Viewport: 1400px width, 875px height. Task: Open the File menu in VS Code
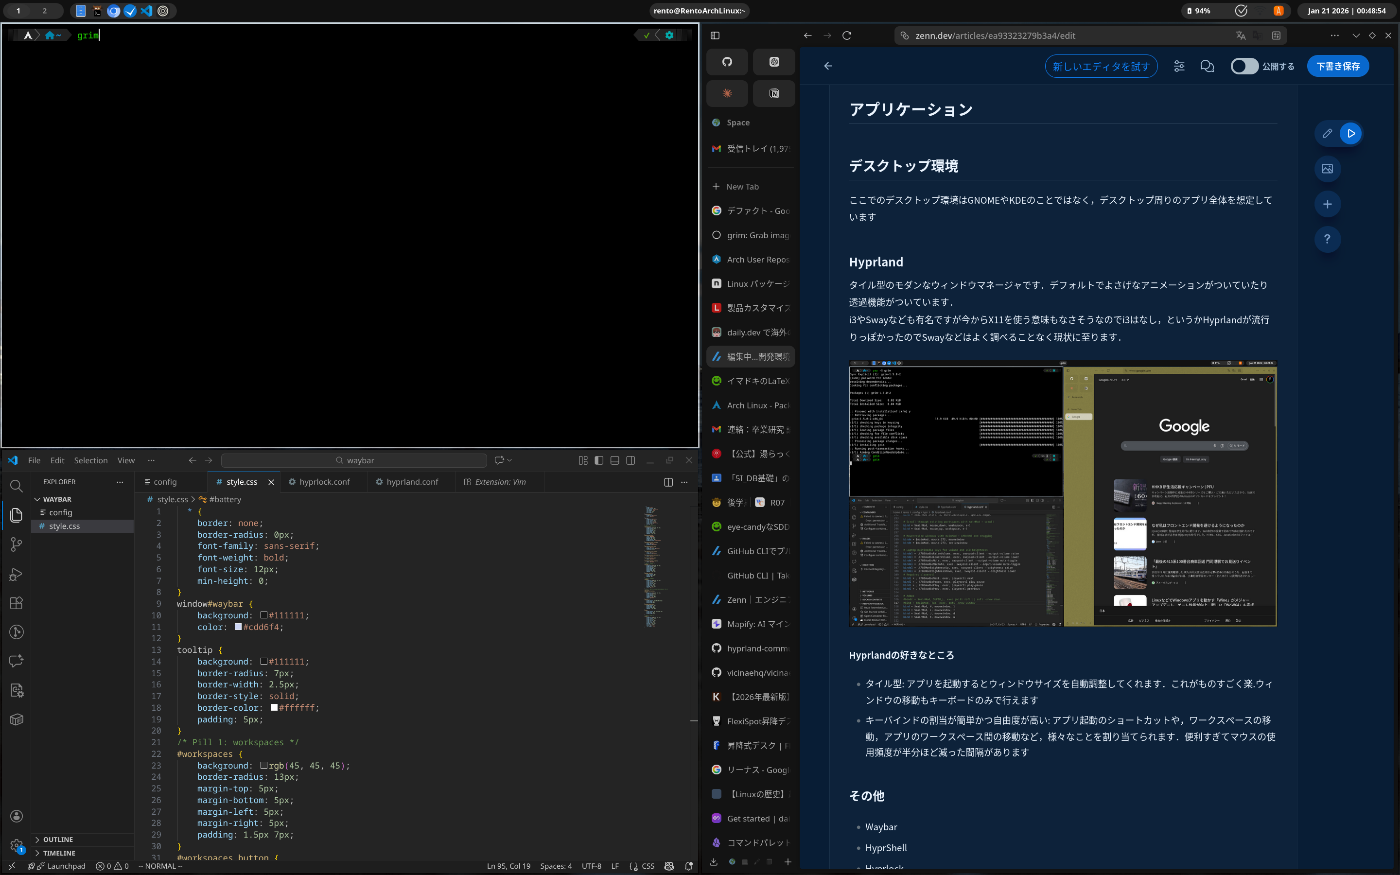(34, 460)
